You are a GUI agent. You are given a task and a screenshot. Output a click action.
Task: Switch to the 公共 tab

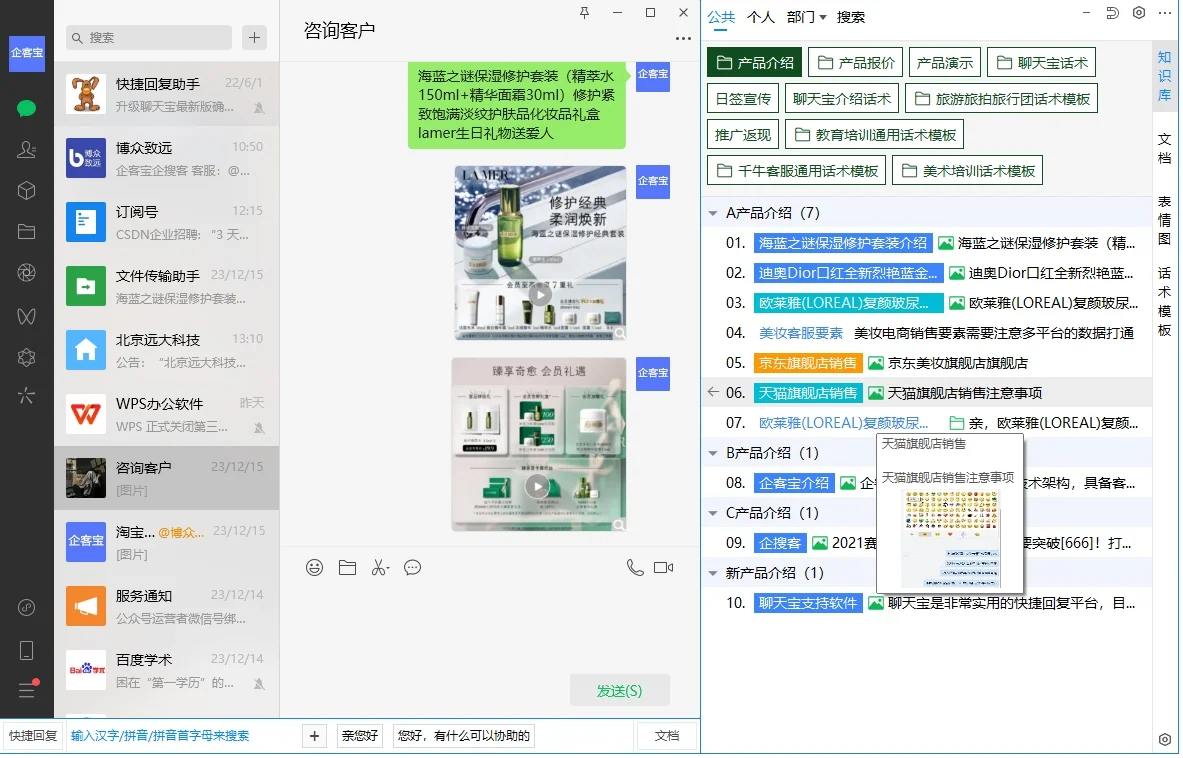[x=722, y=17]
